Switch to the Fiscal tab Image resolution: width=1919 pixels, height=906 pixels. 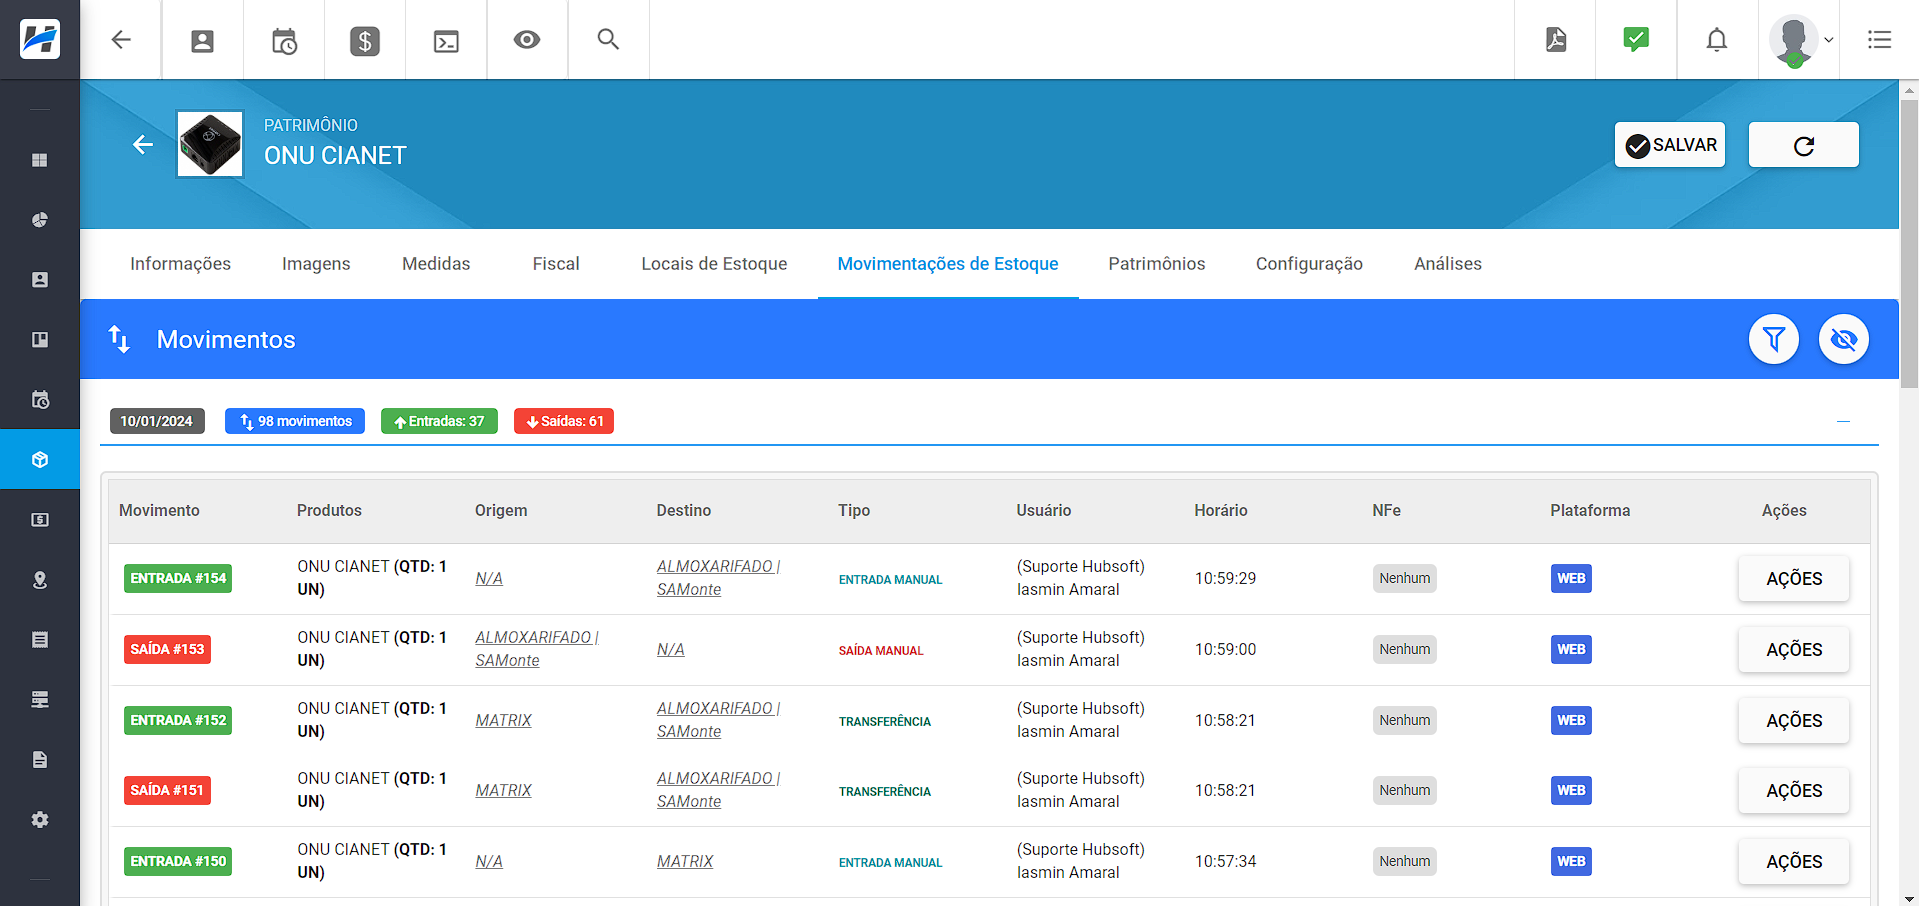556,264
